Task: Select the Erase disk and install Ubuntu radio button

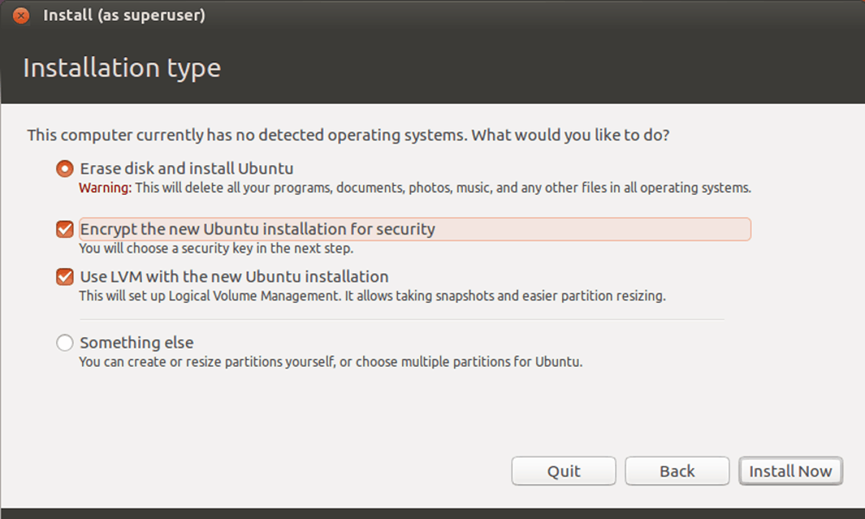Action: pyautogui.click(x=65, y=169)
